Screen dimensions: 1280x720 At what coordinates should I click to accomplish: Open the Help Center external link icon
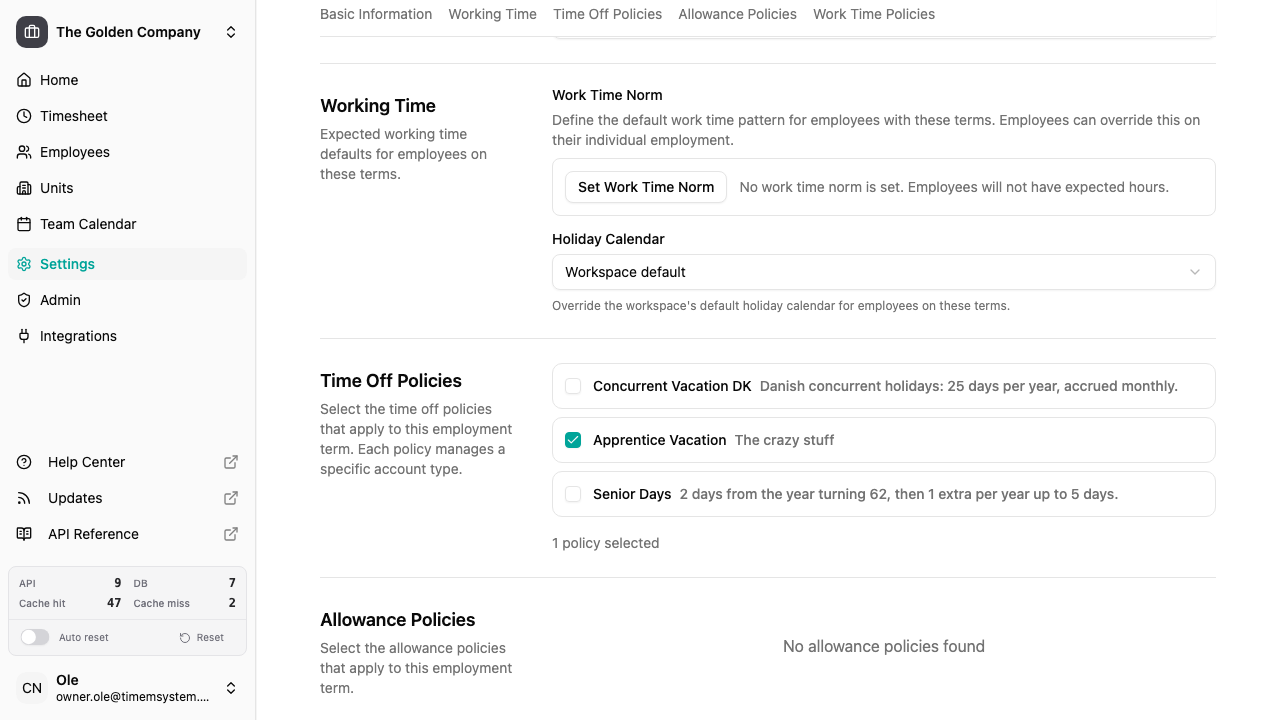point(230,461)
